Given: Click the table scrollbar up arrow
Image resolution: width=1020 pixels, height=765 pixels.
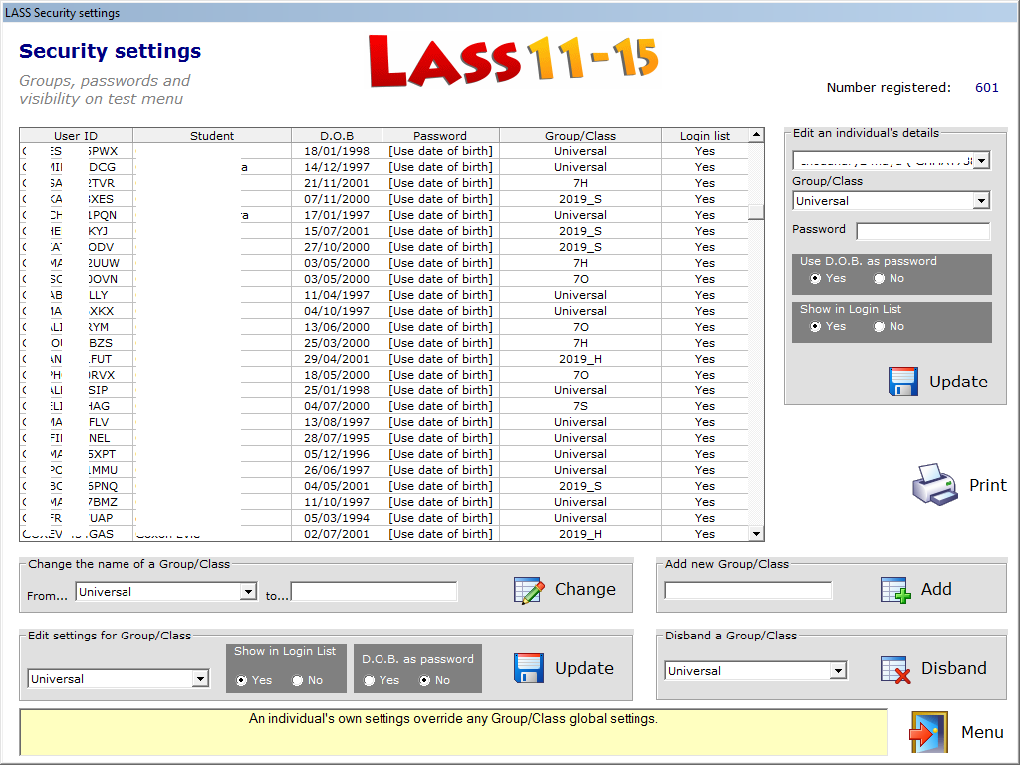Looking at the screenshot, I should click(756, 135).
